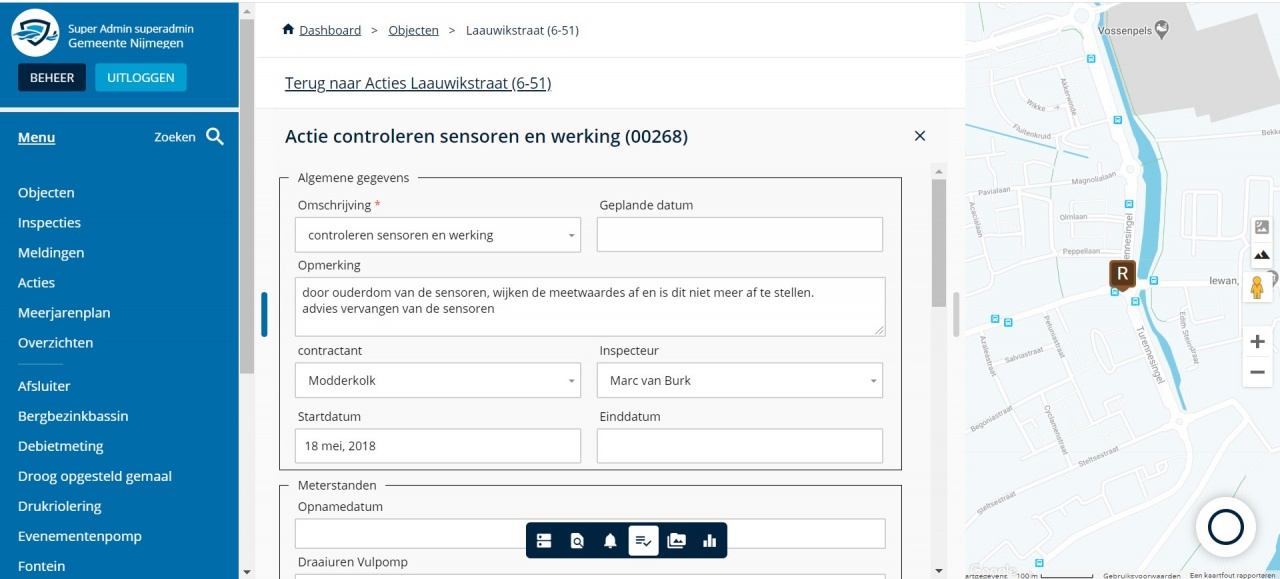
Task: Open the Inspecteur dropdown showing Marc van Burk
Action: (740, 380)
